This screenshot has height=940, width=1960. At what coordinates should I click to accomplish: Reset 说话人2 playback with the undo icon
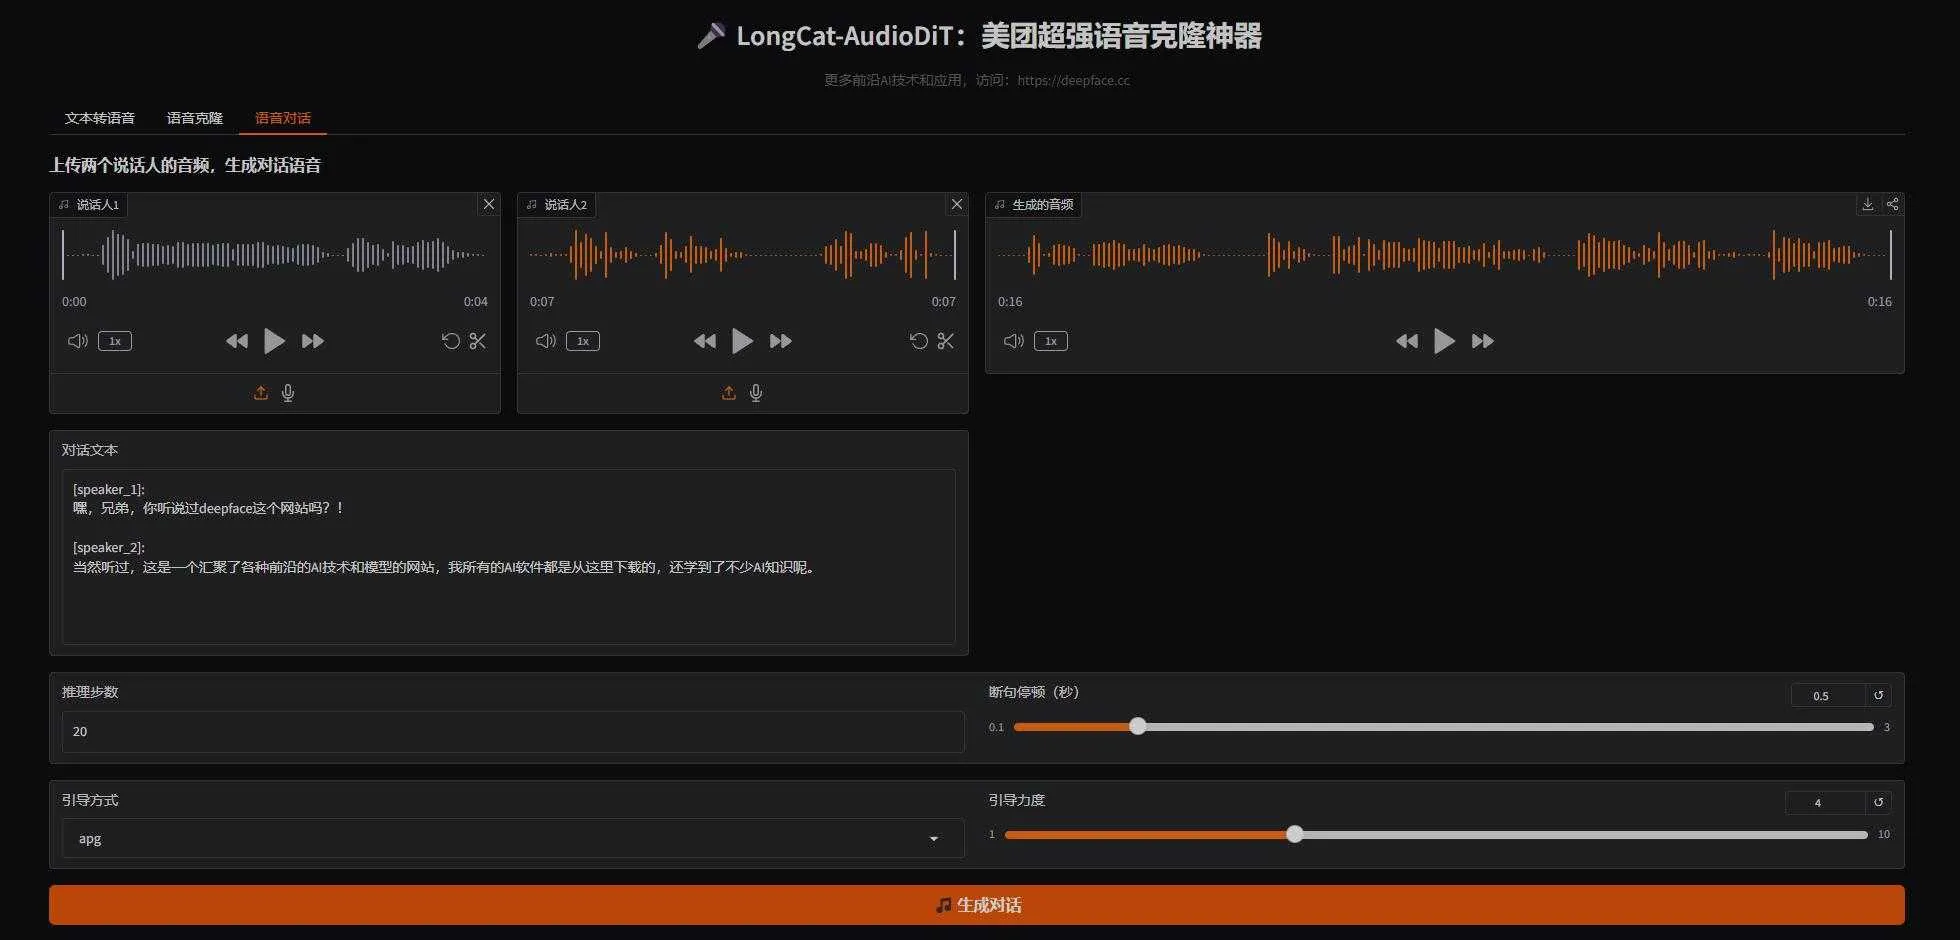(918, 341)
